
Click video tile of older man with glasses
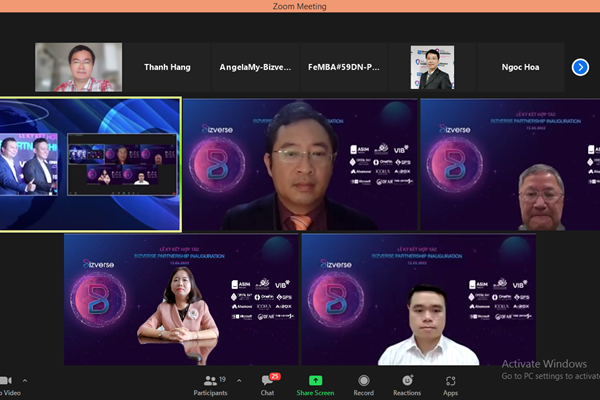point(510,164)
